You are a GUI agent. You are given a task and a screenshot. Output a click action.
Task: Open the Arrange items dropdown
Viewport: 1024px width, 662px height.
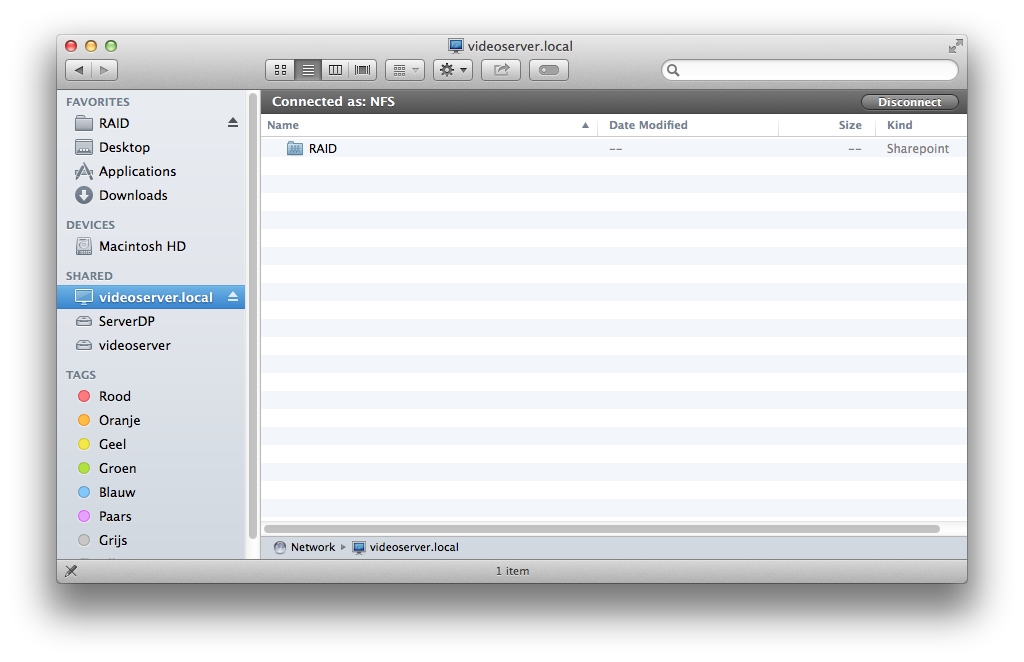click(405, 70)
